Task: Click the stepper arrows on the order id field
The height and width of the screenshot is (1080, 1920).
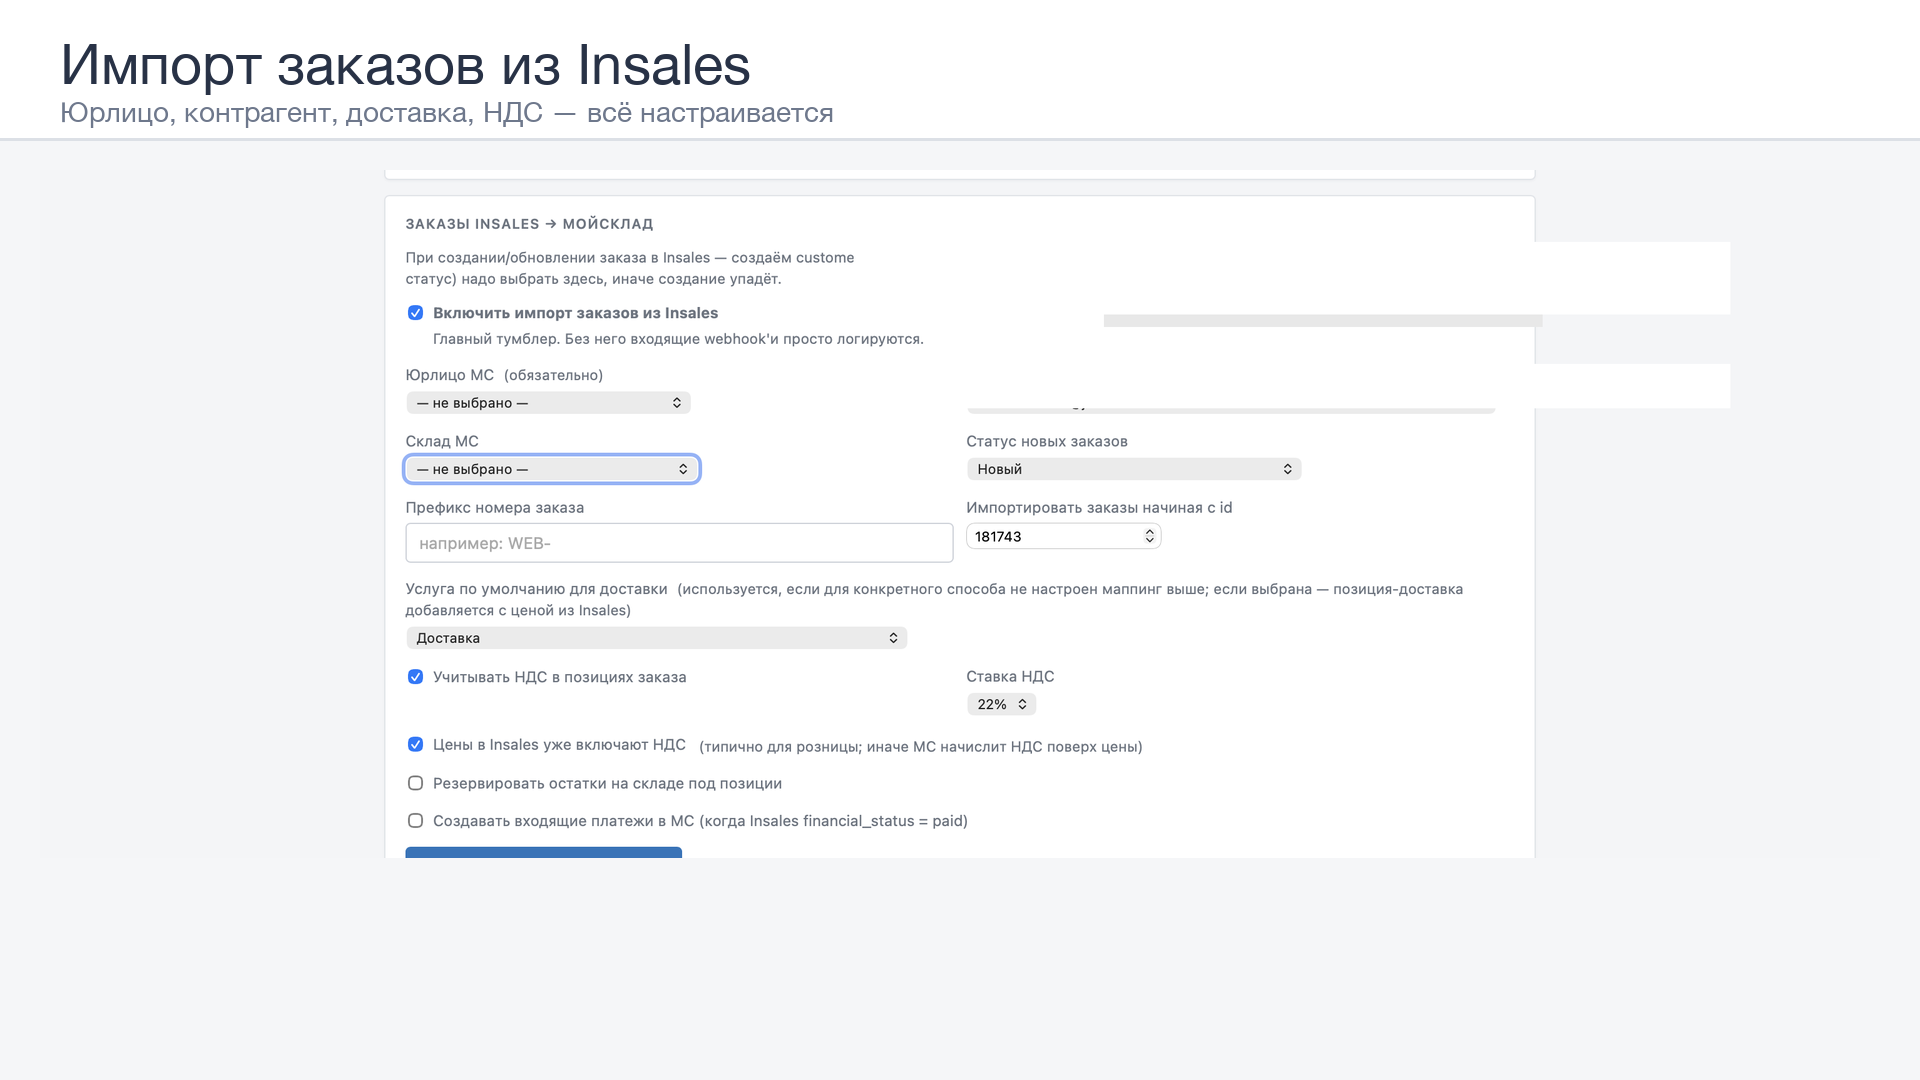Action: coord(1150,537)
